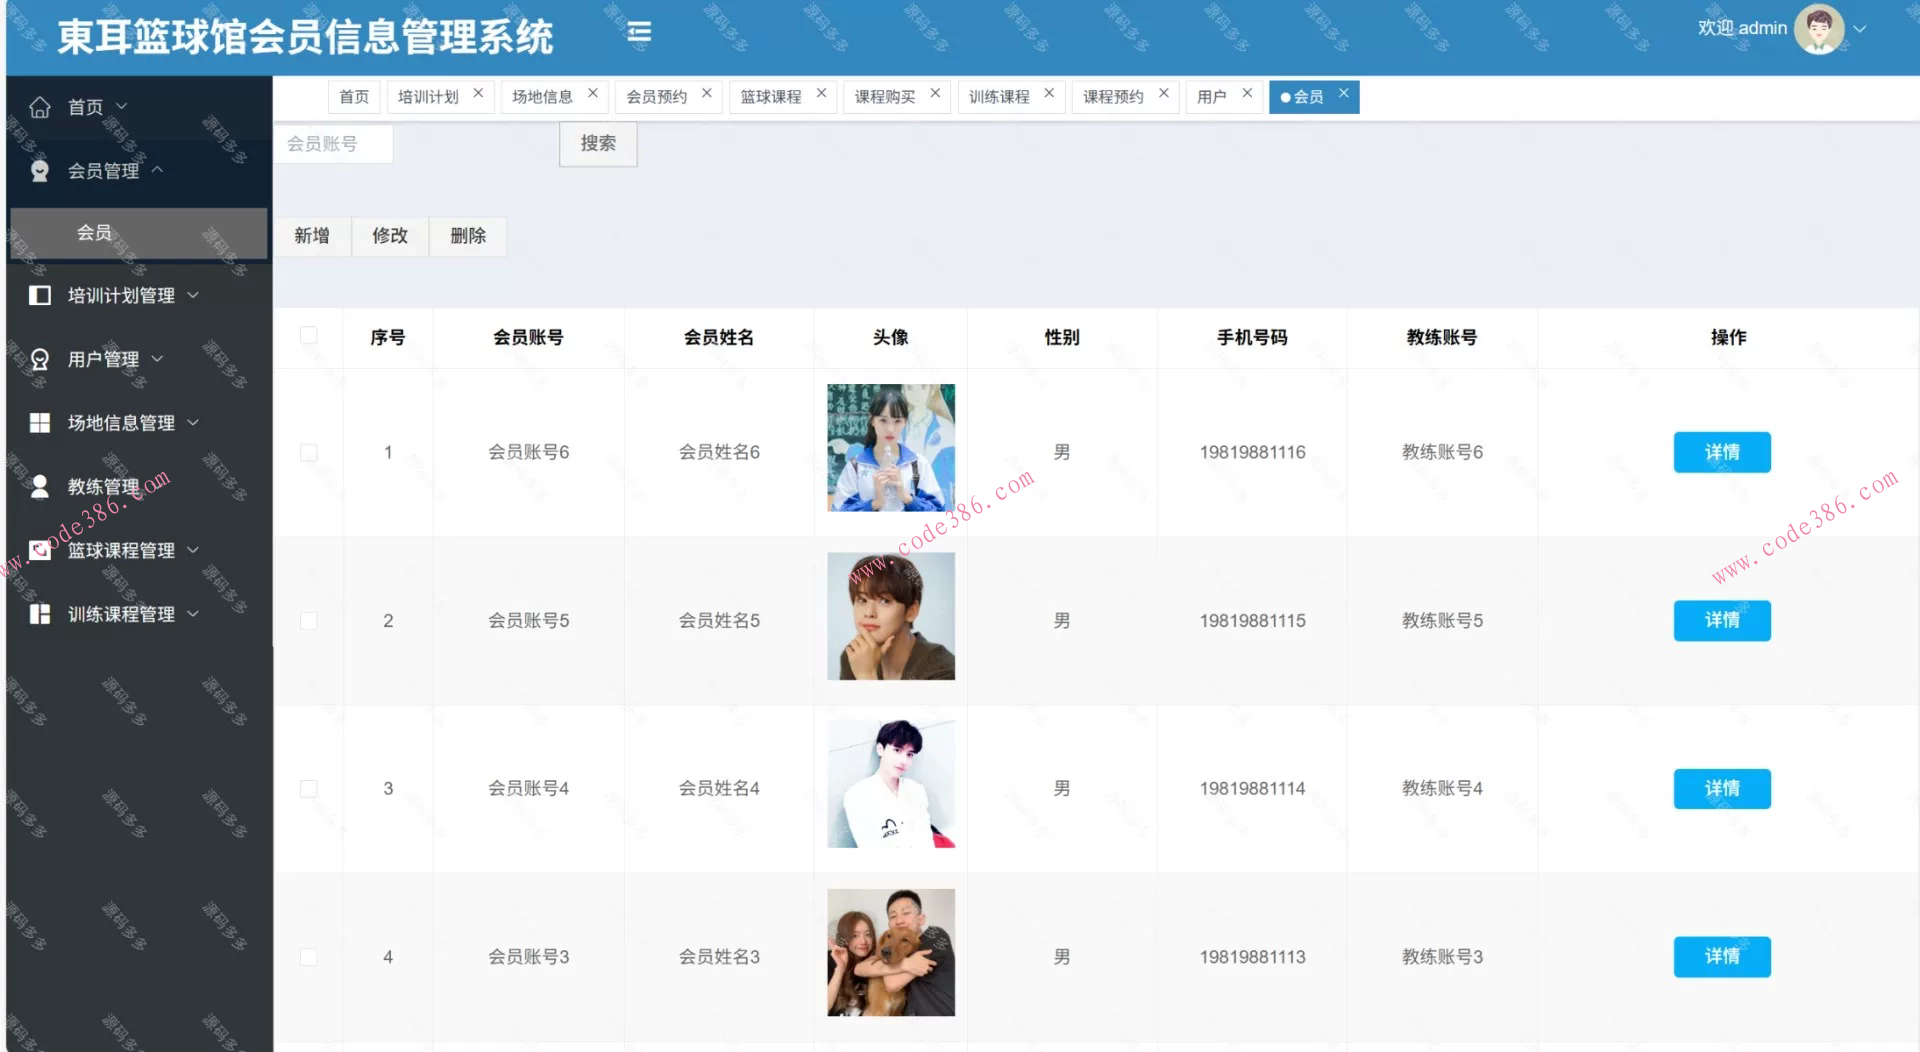
Task: Click the 场地信息管理 sidebar icon
Action: point(40,422)
